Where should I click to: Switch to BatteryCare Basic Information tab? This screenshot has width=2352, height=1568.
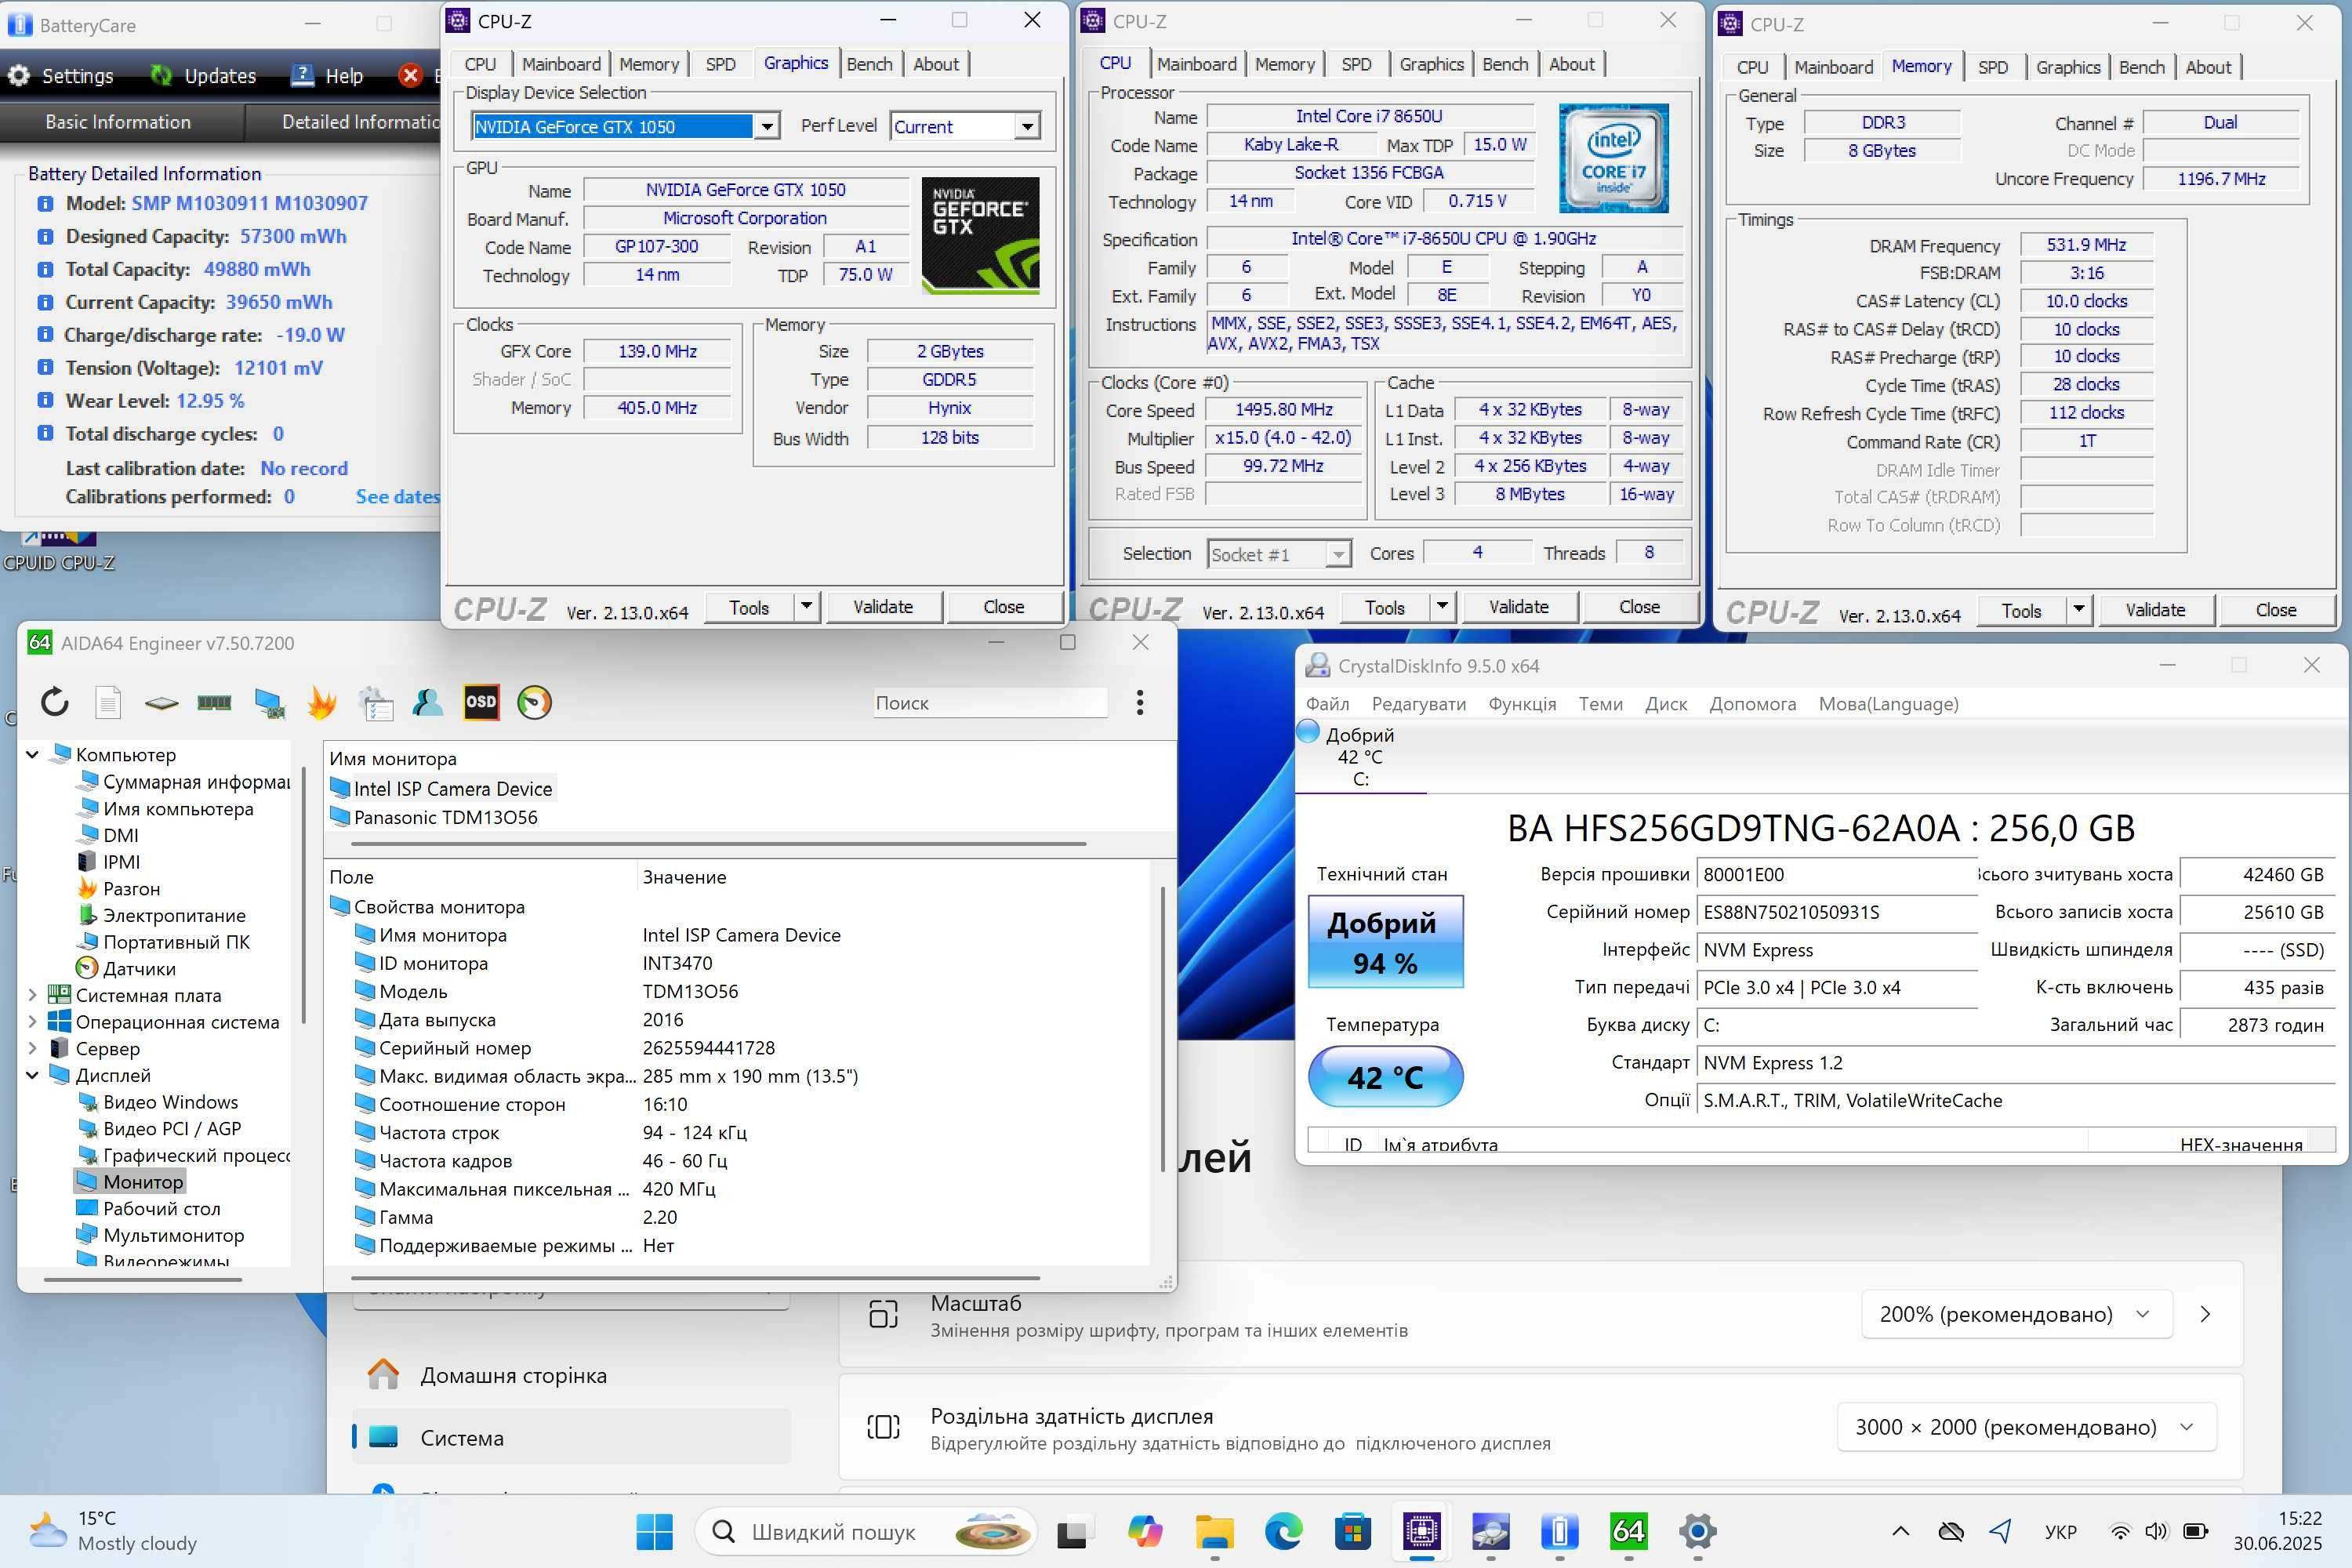(x=118, y=122)
